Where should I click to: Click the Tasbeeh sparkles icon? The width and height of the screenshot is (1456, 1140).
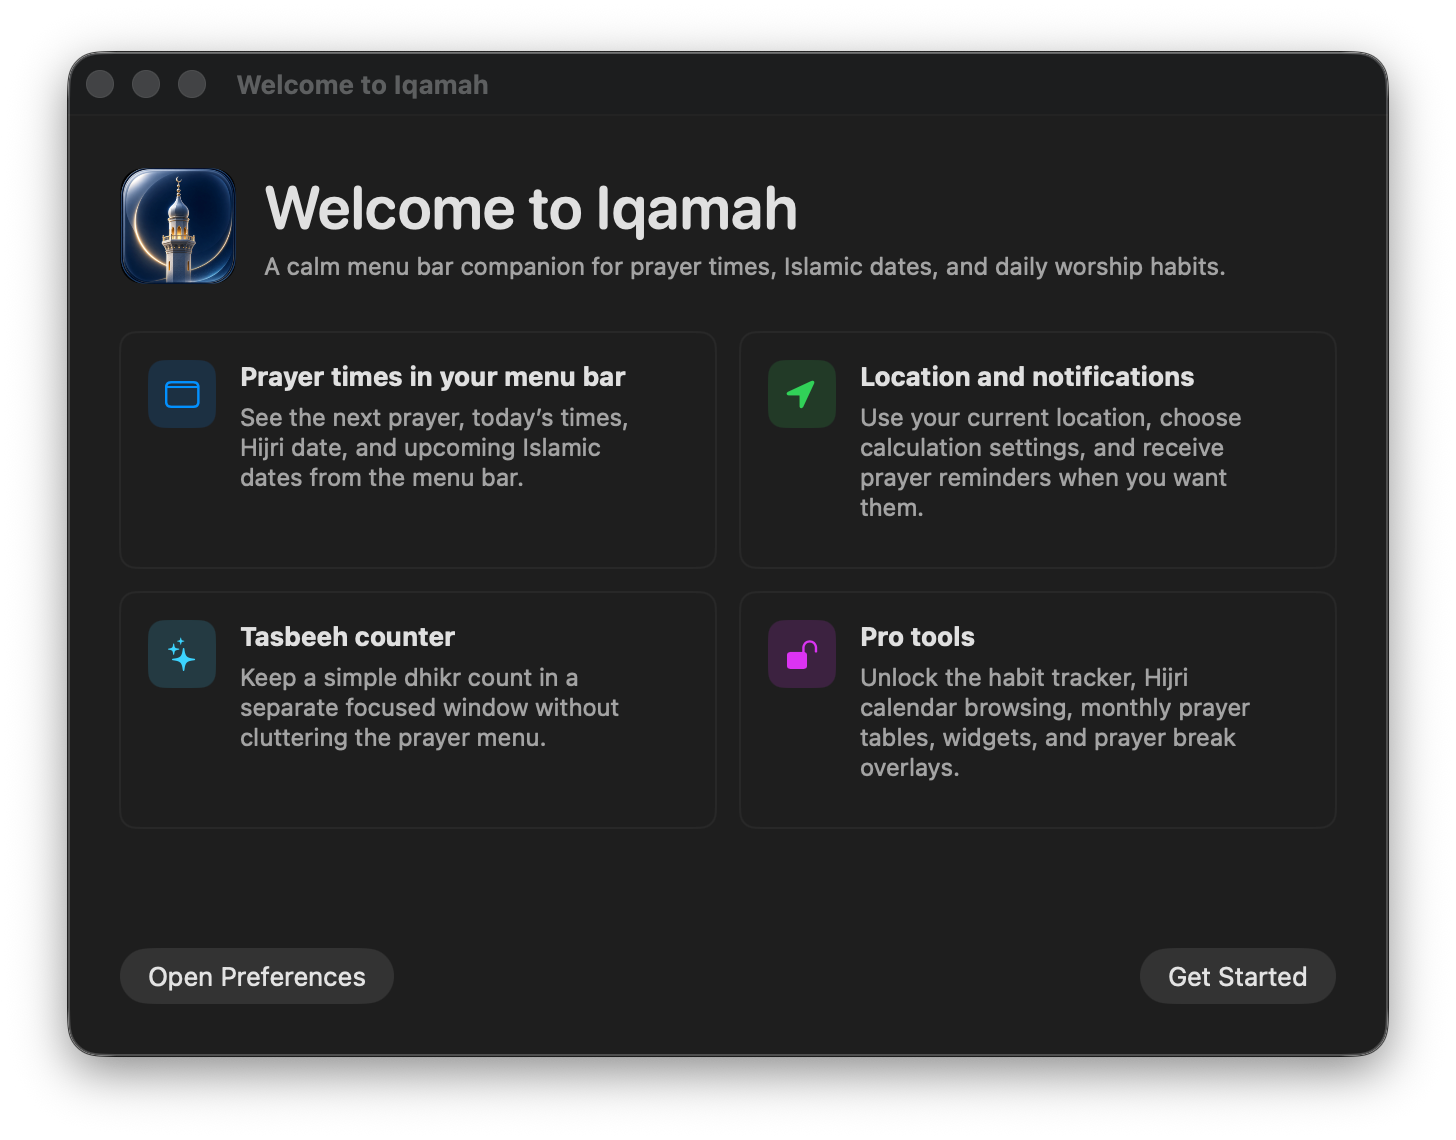point(182,654)
